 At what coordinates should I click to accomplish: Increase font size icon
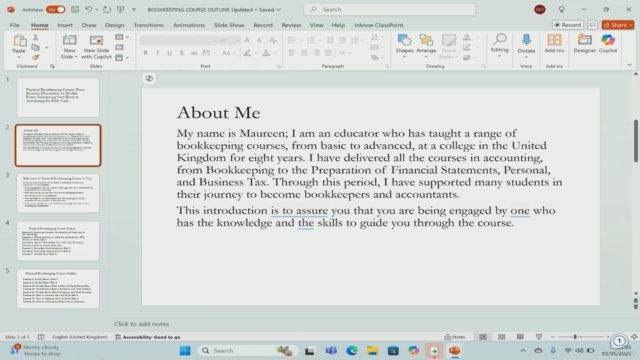[x=247, y=40]
